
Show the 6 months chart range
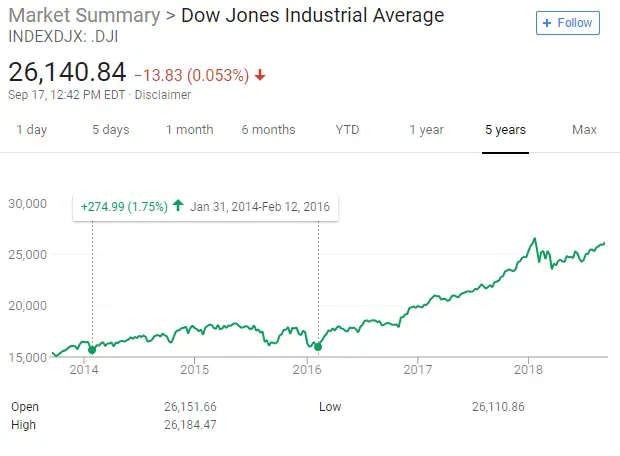tap(268, 130)
